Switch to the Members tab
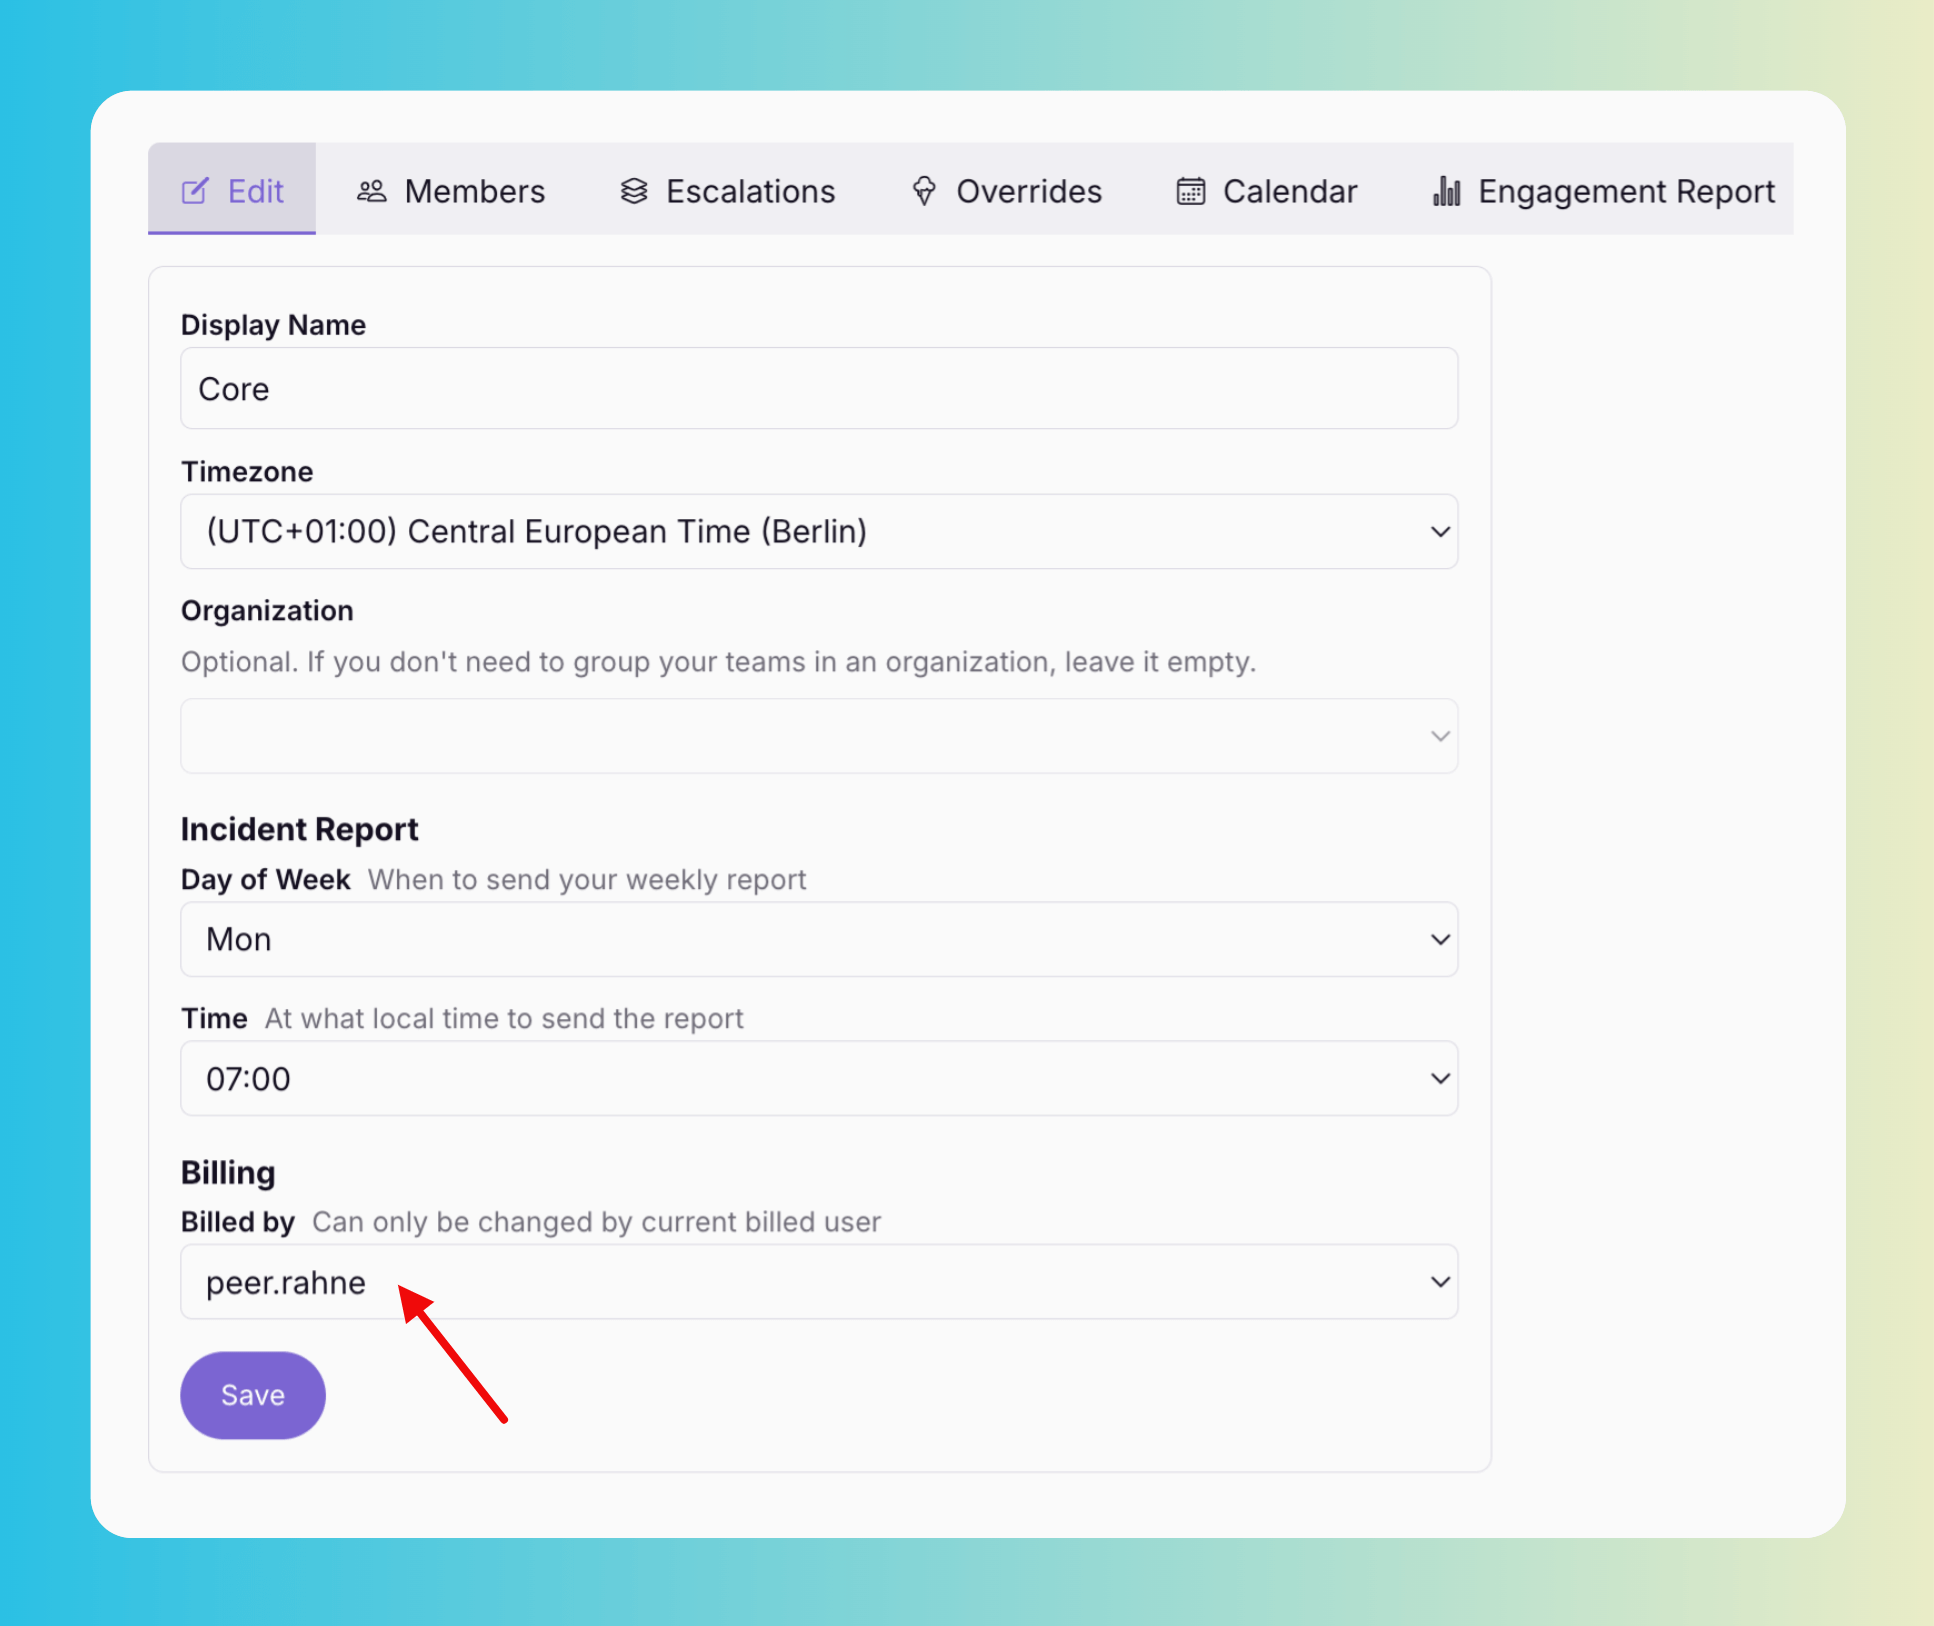The image size is (1934, 1626). [x=474, y=191]
